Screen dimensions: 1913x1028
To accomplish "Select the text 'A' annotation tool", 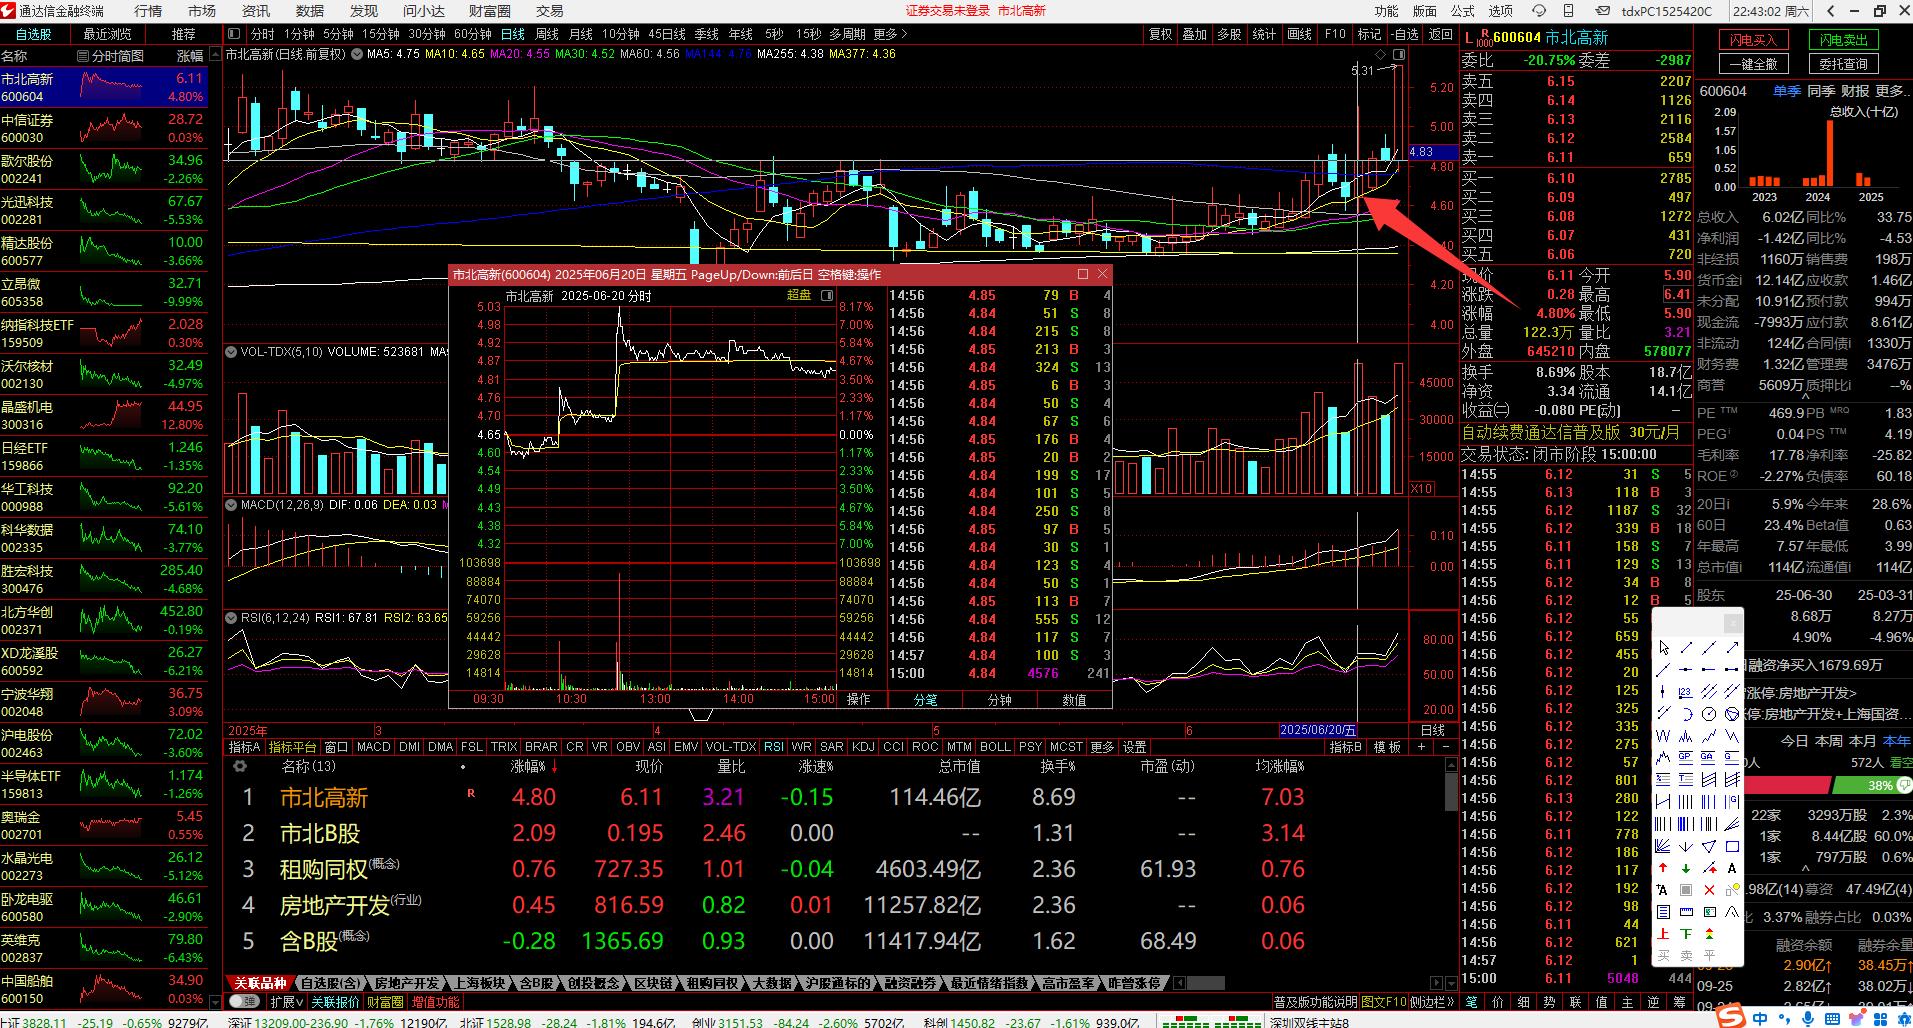I will 1732,868.
